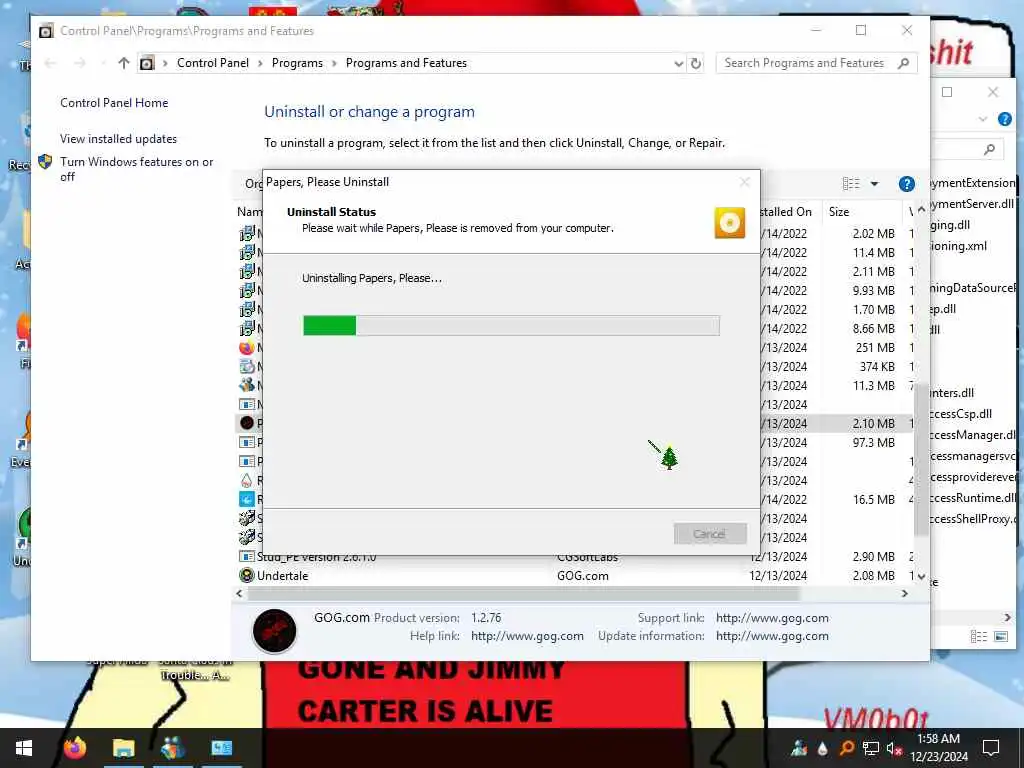Click the people icon on the taskbar
The height and width of the screenshot is (768, 1024).
(172, 748)
